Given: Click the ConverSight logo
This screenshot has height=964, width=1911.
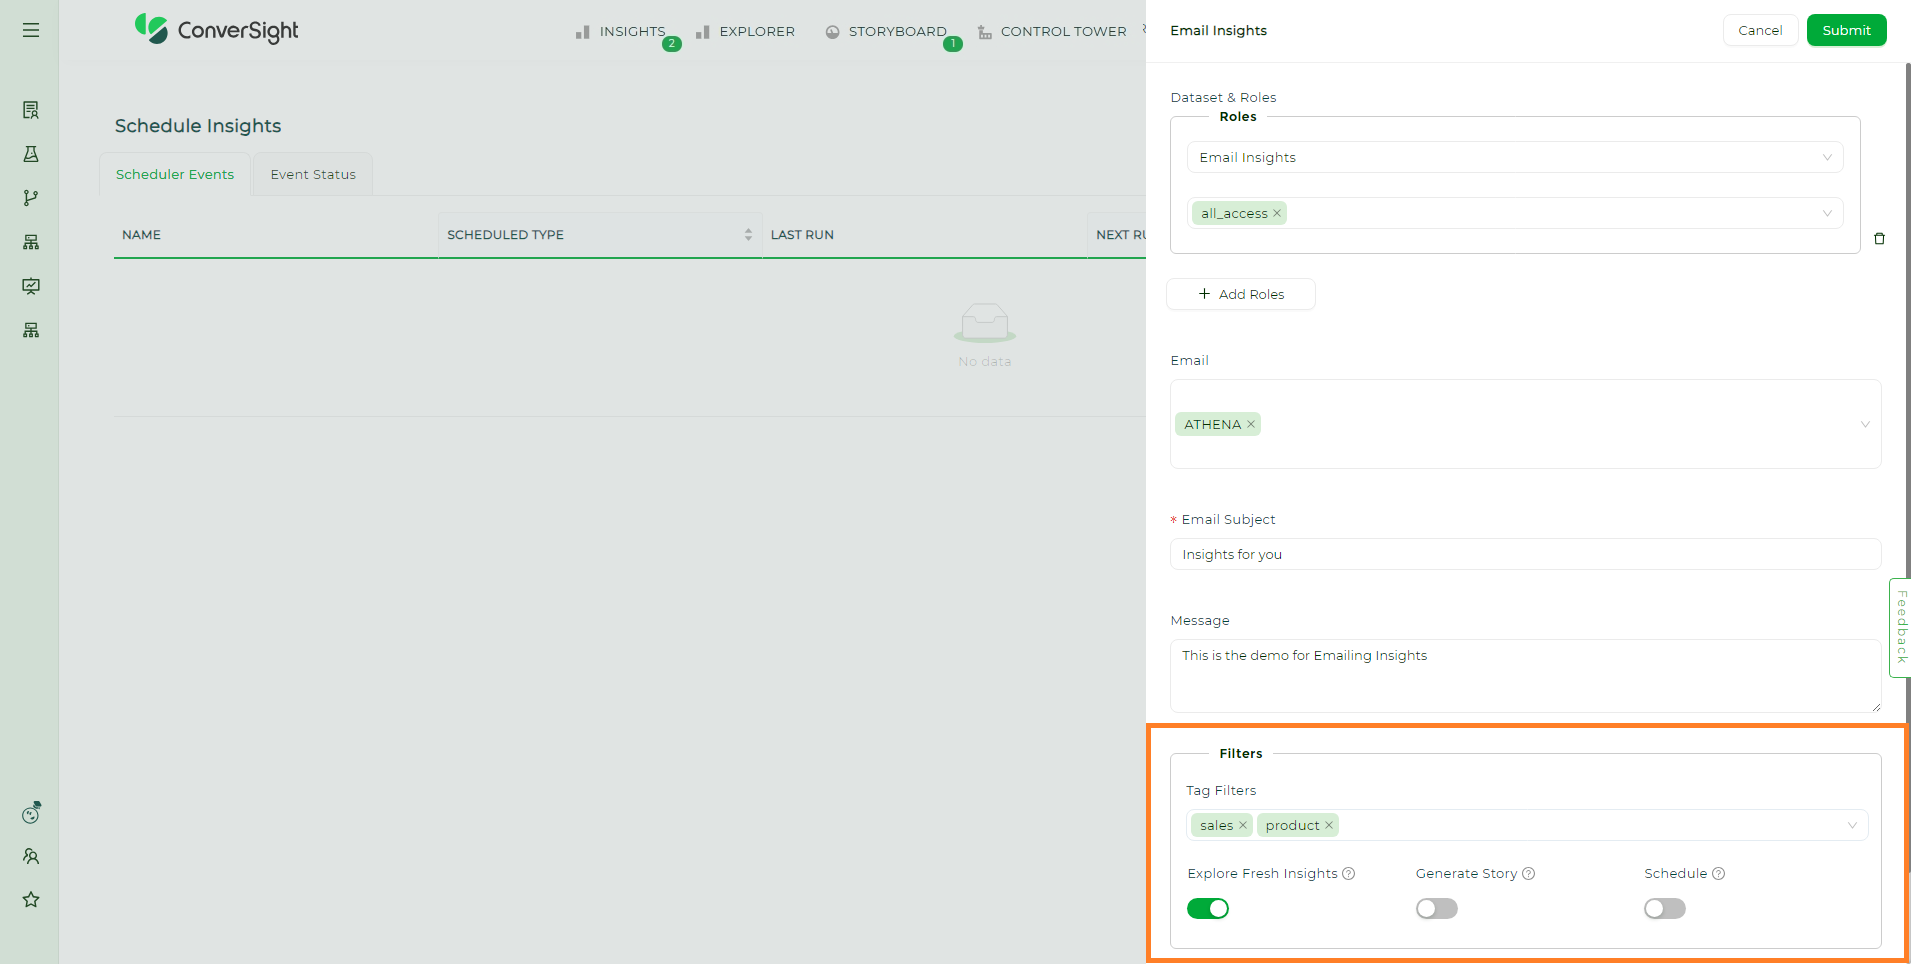Looking at the screenshot, I should tap(217, 30).
